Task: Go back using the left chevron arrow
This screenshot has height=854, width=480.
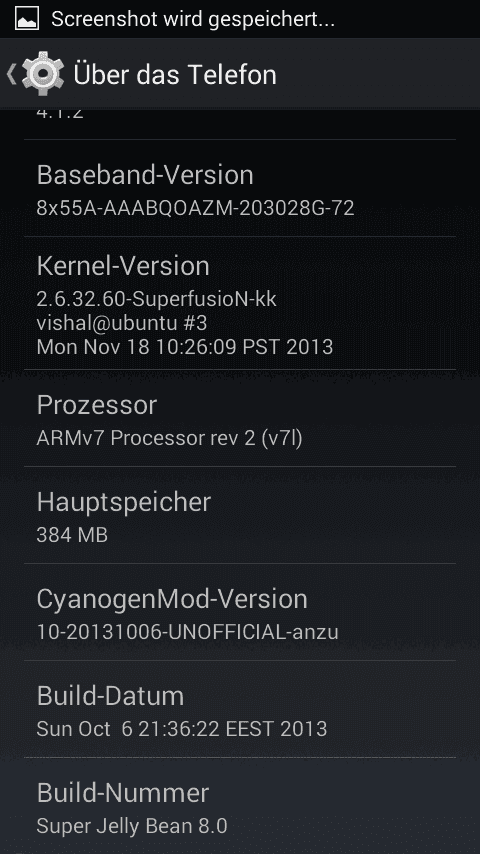Action: (11, 74)
